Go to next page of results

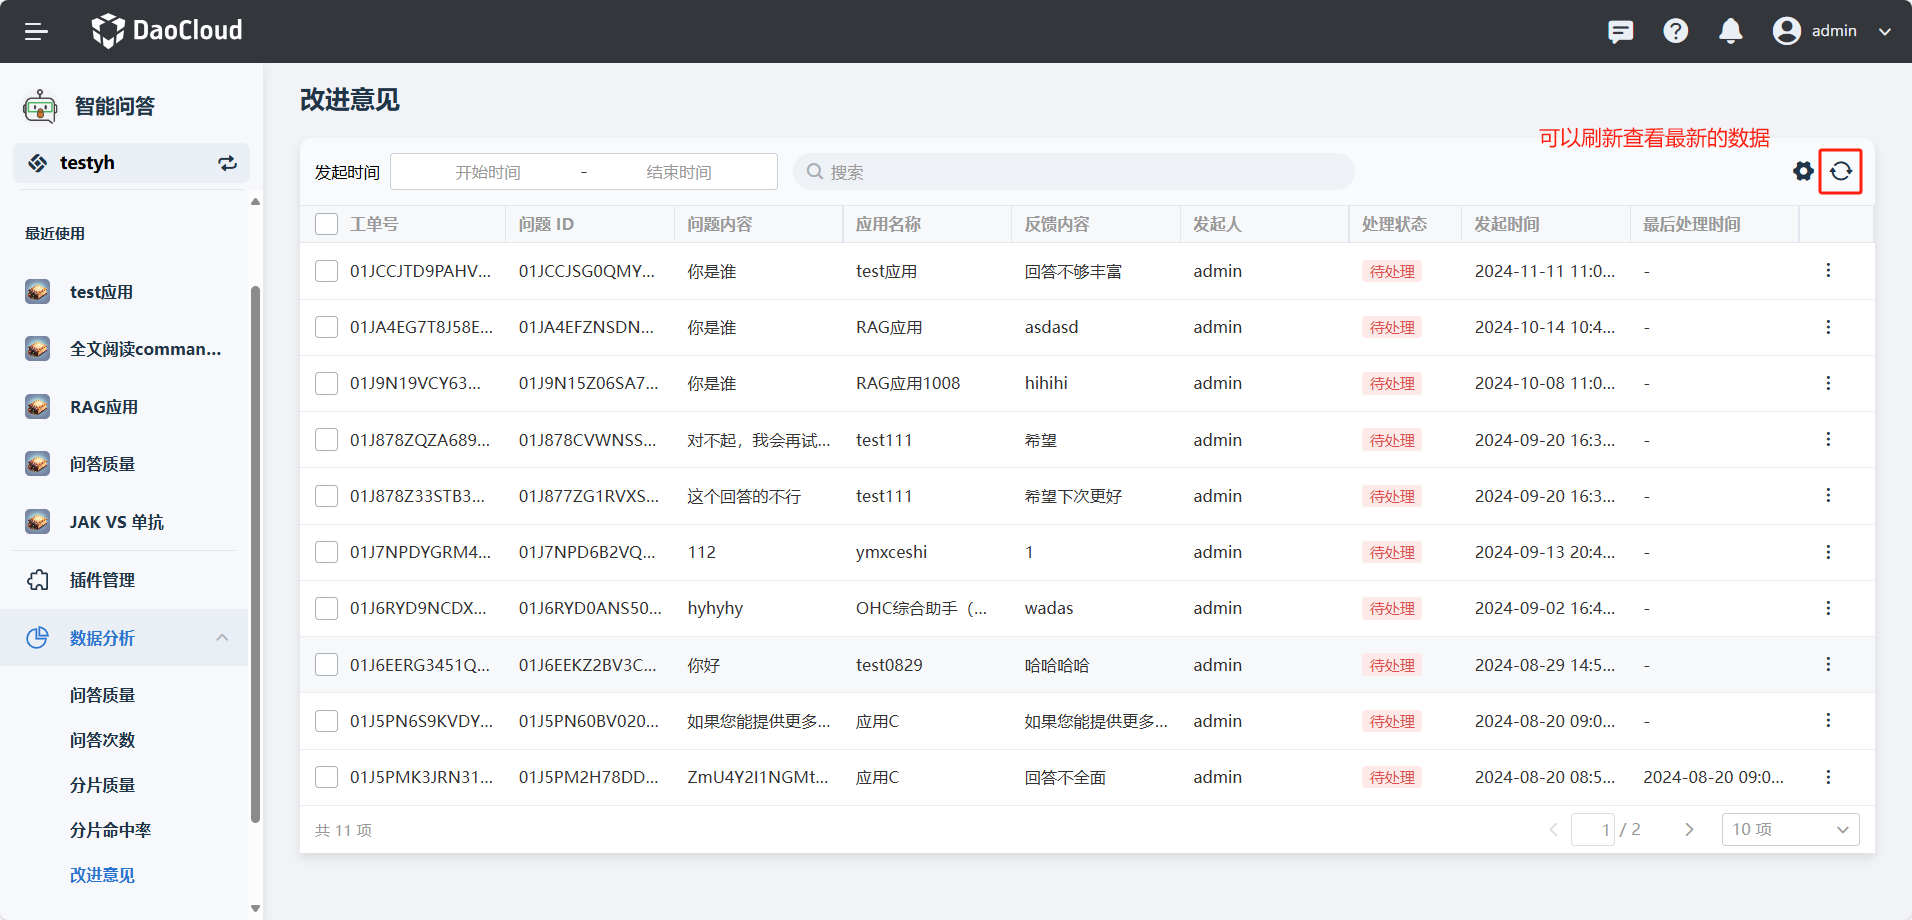click(1689, 830)
